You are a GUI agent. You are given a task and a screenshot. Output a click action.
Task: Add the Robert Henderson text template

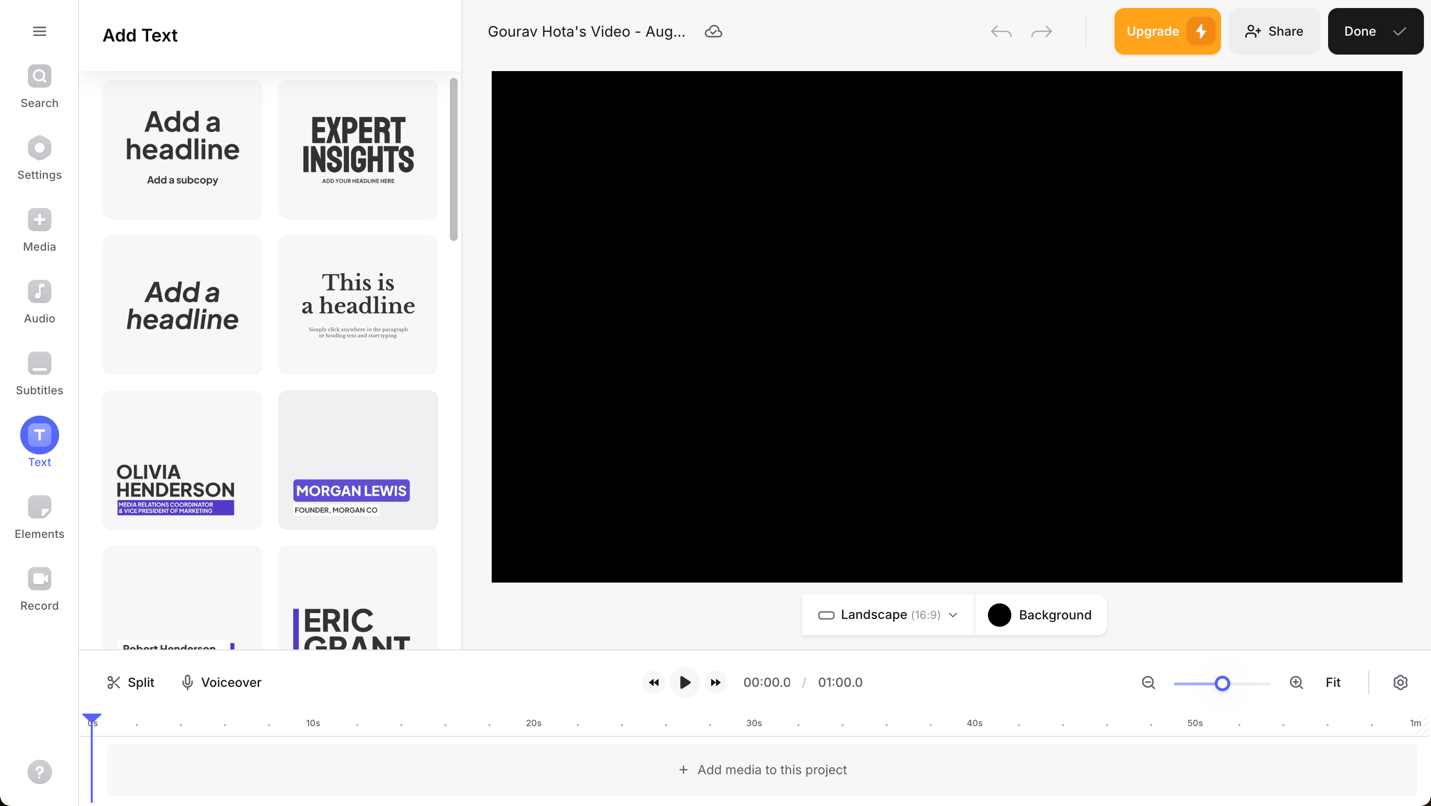click(x=182, y=598)
